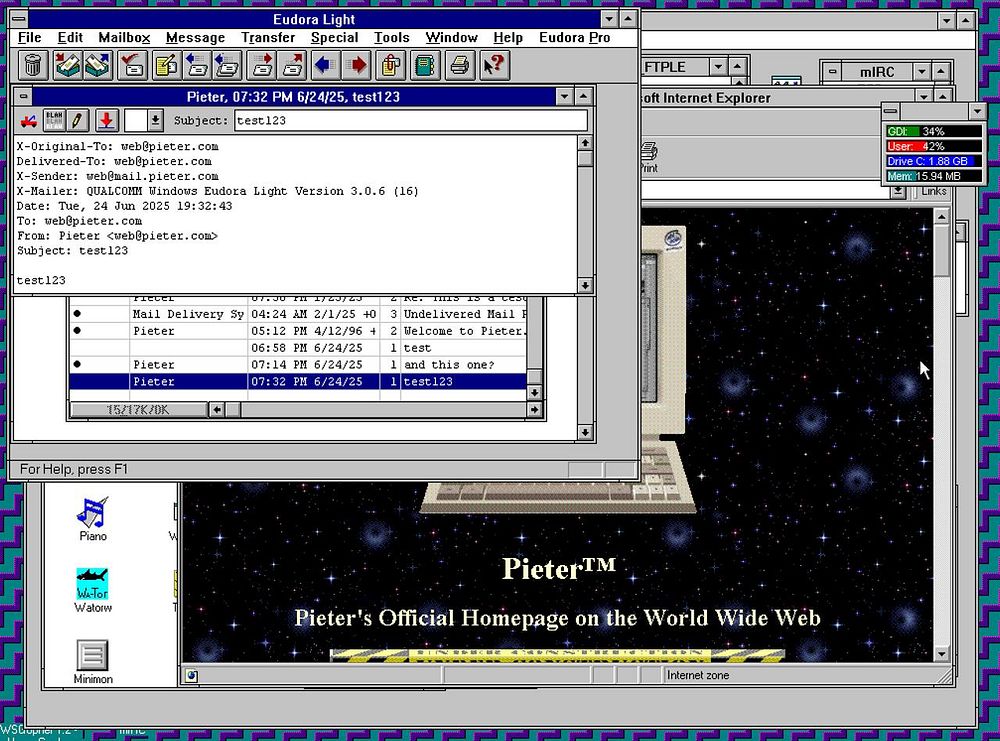Open the resource meter window control menu
Screen dimensions: 1000x741
(x=891, y=111)
